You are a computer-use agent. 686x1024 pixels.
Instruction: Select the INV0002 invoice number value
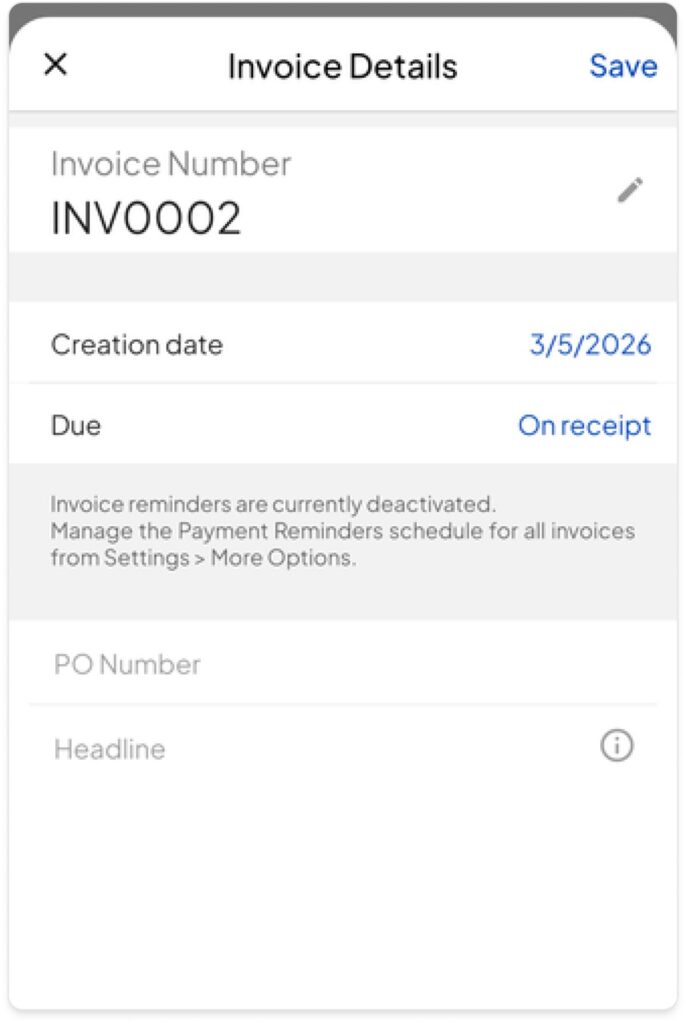click(146, 219)
